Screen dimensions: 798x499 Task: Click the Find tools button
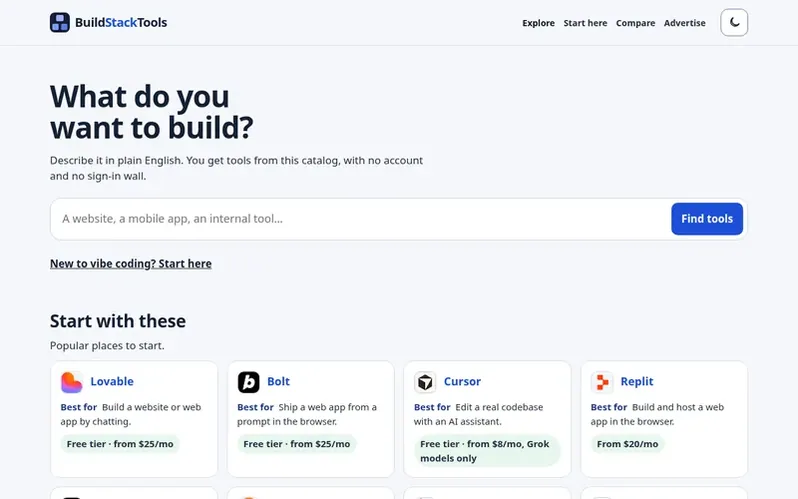click(707, 219)
